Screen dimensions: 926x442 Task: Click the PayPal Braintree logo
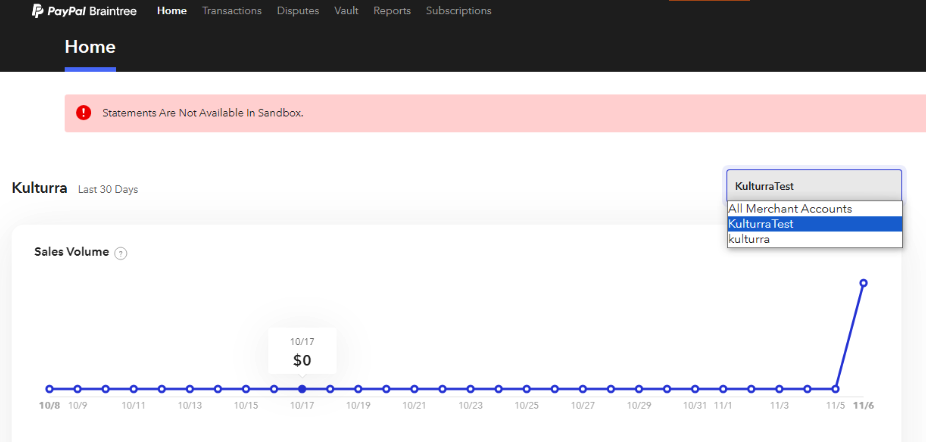tap(84, 11)
